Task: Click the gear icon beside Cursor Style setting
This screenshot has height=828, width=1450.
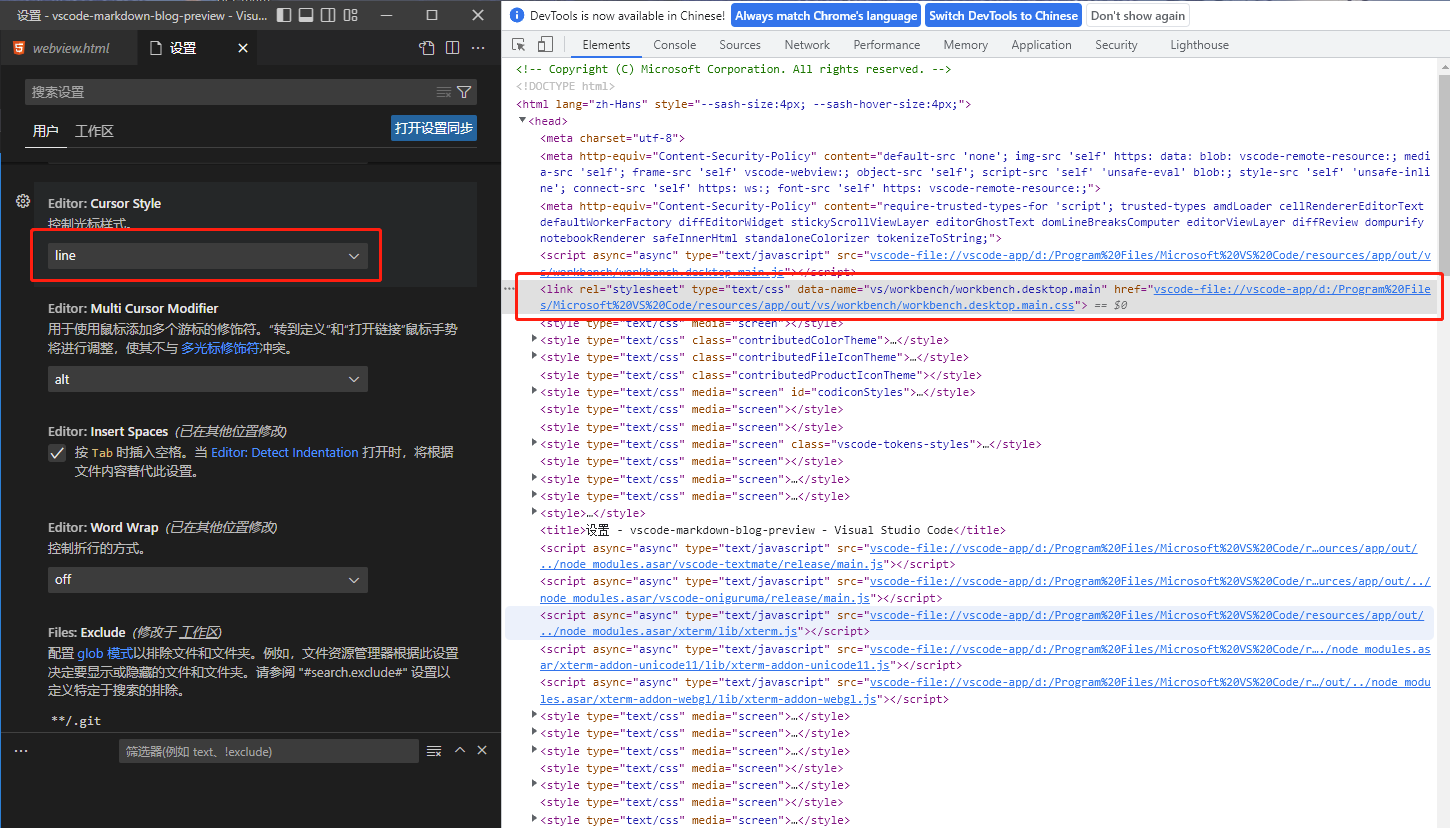Action: 22,201
